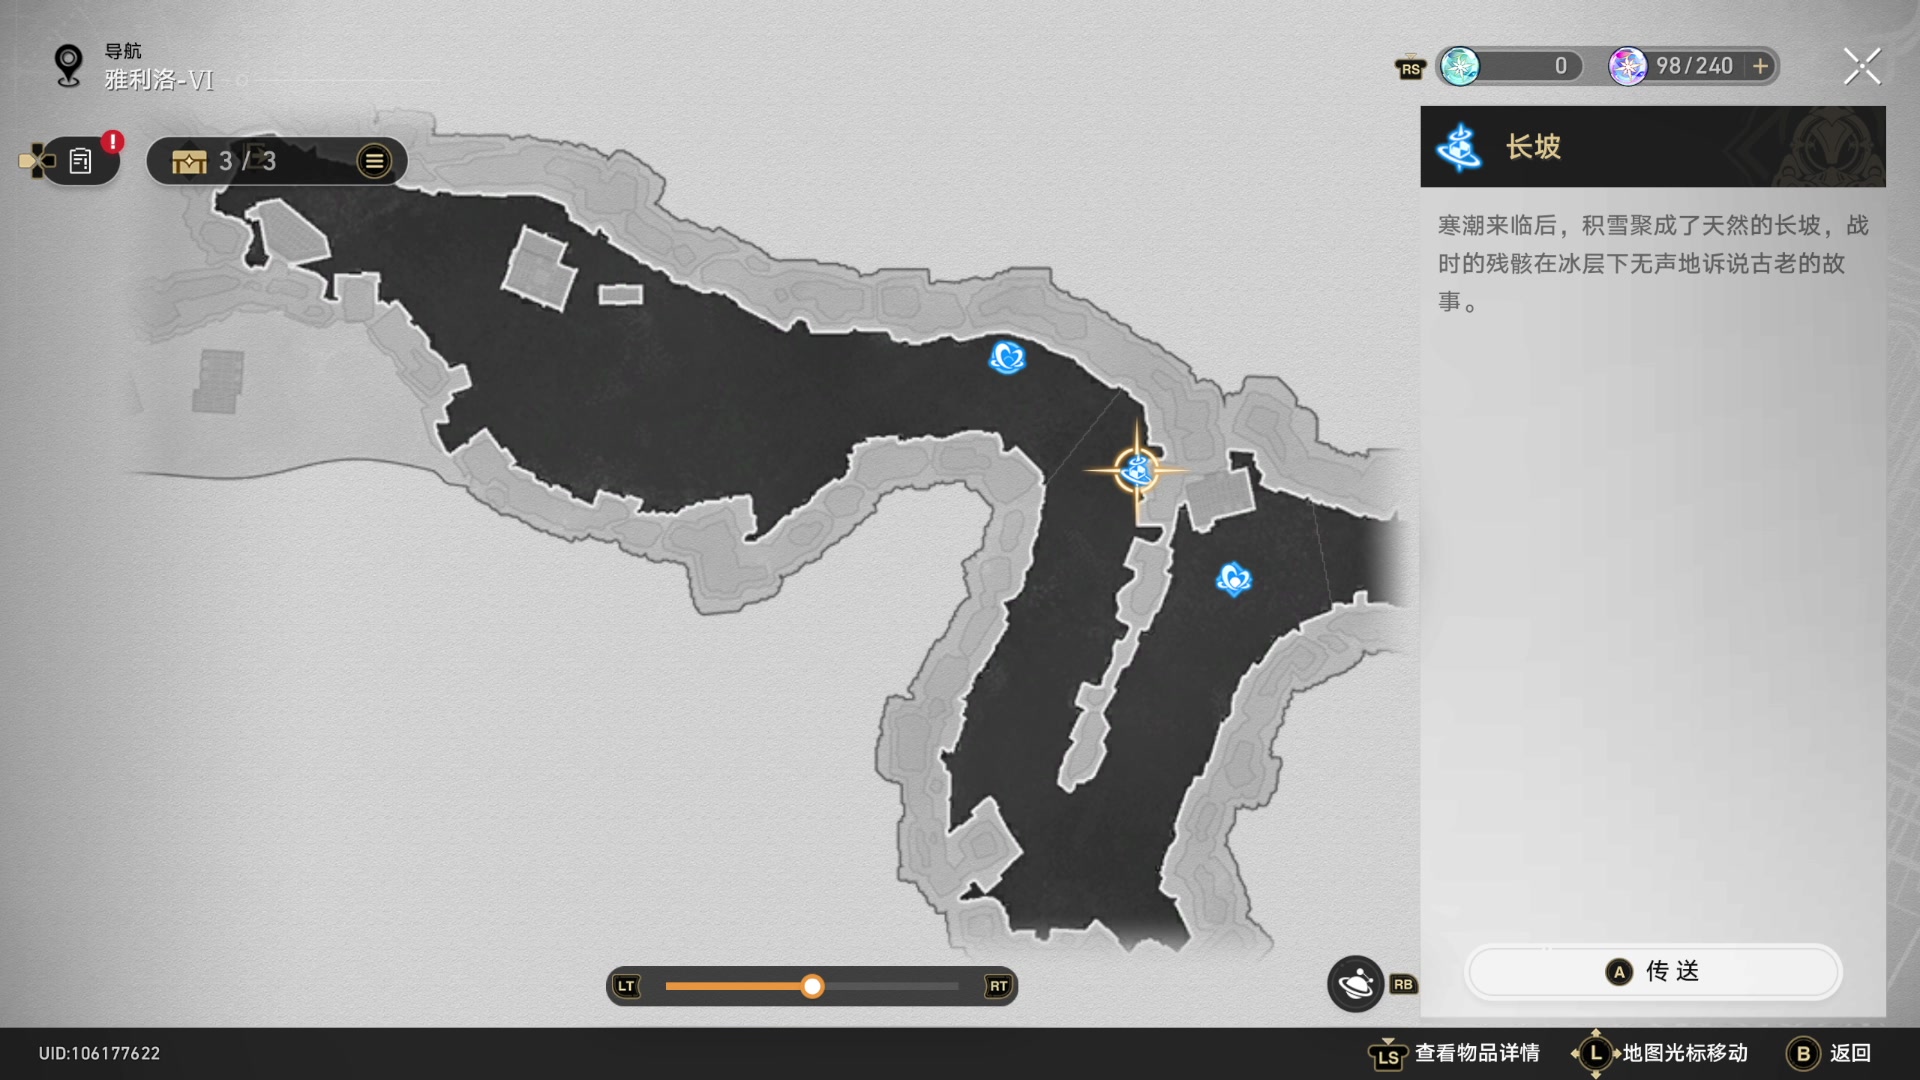1920x1080 pixels.
Task: Click the 返回 back button
Action: coord(1832,1053)
